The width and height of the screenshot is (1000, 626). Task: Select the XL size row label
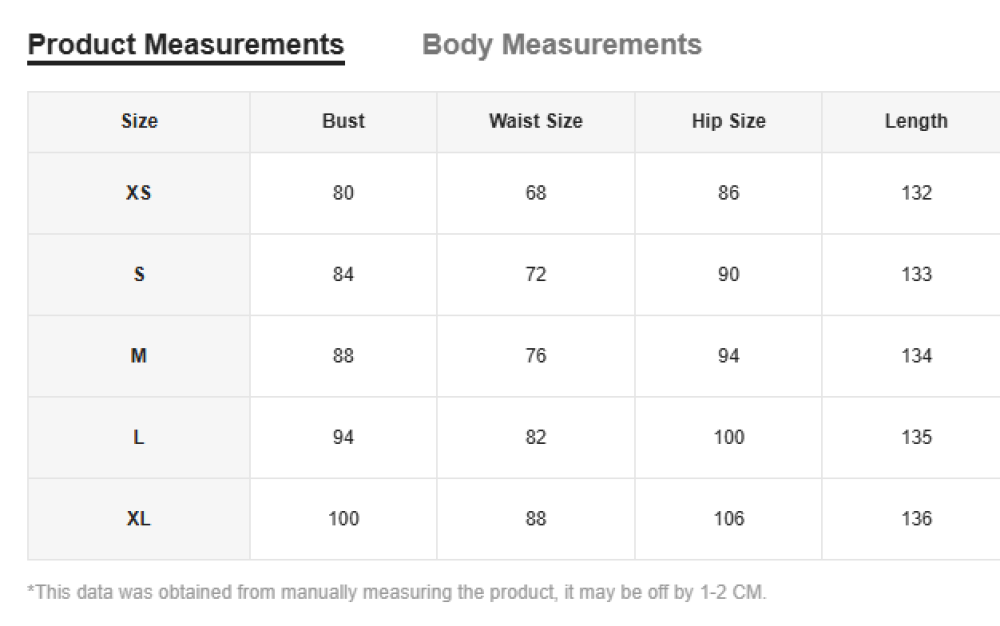tap(139, 519)
